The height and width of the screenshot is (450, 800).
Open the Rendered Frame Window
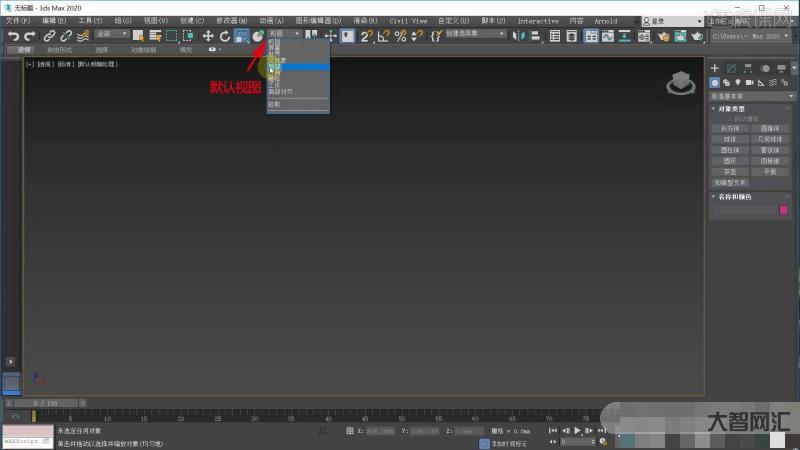coord(680,36)
